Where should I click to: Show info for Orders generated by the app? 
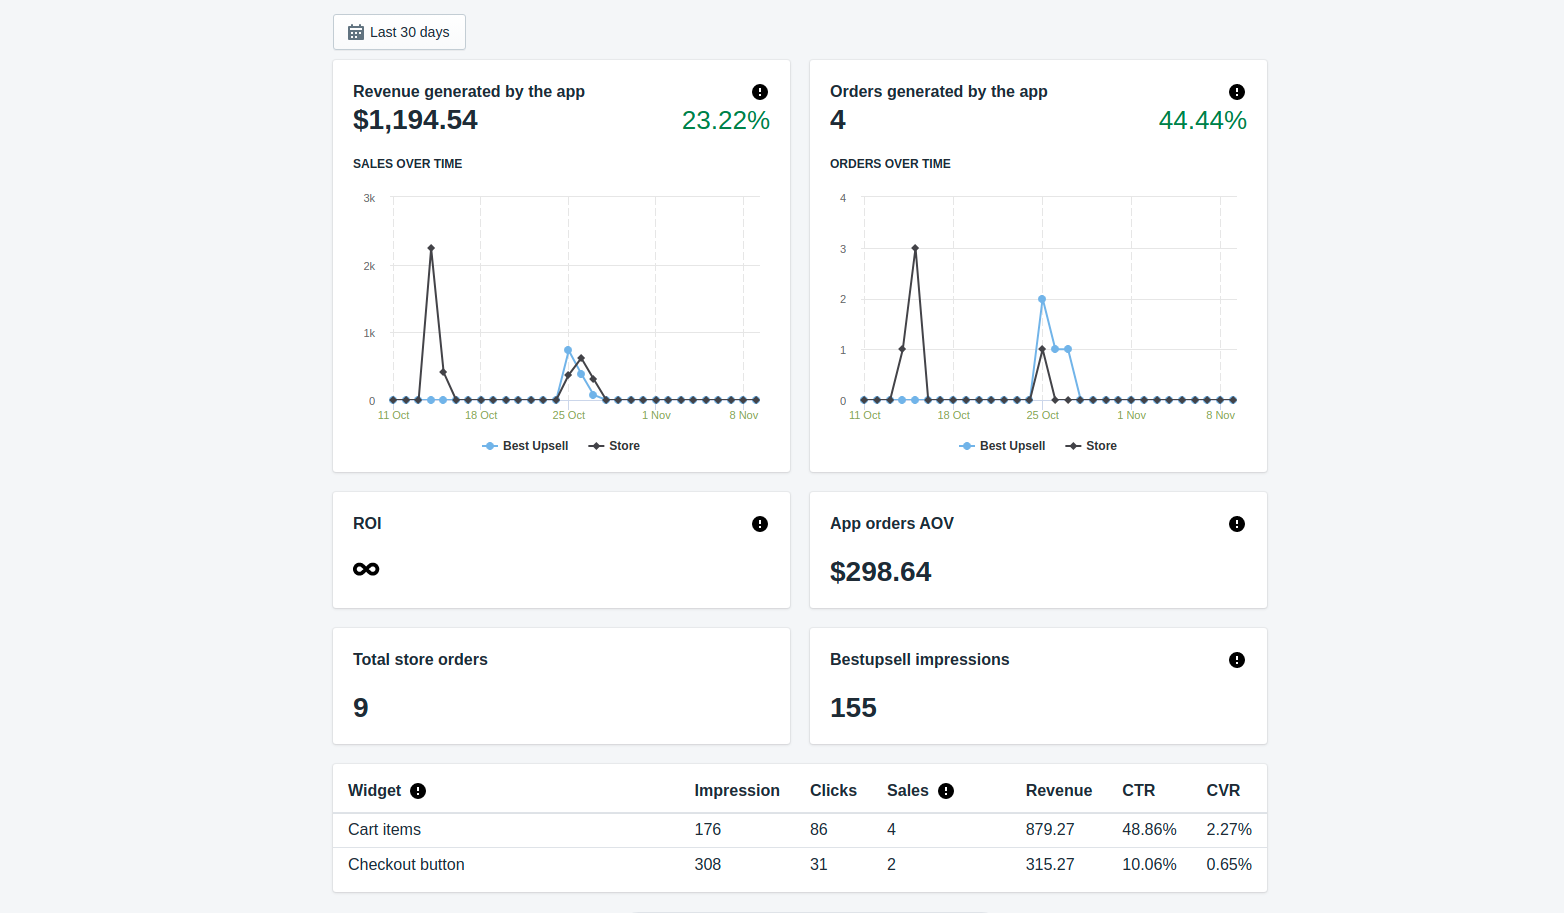1237,92
